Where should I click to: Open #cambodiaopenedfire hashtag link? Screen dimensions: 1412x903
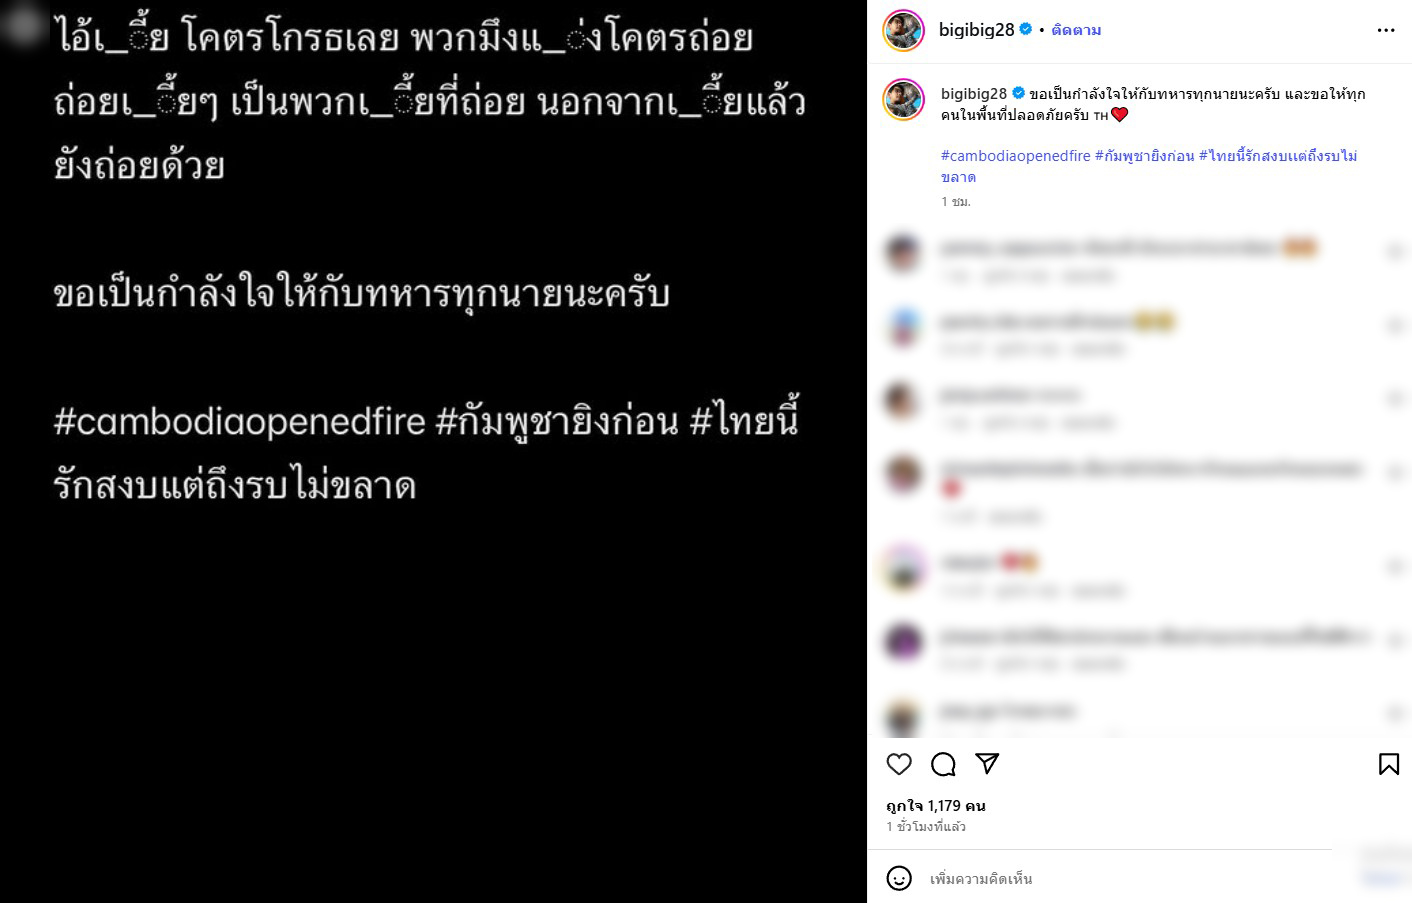[1015, 156]
